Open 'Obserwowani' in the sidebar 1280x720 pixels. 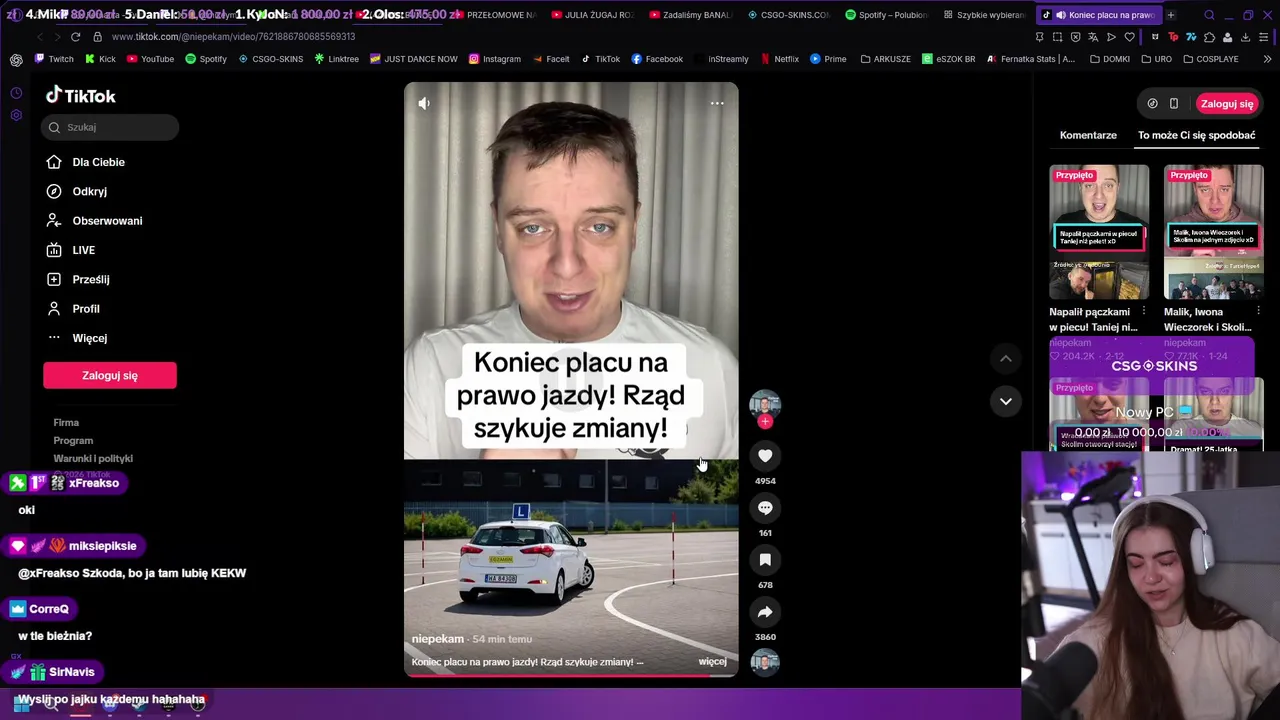tap(107, 221)
